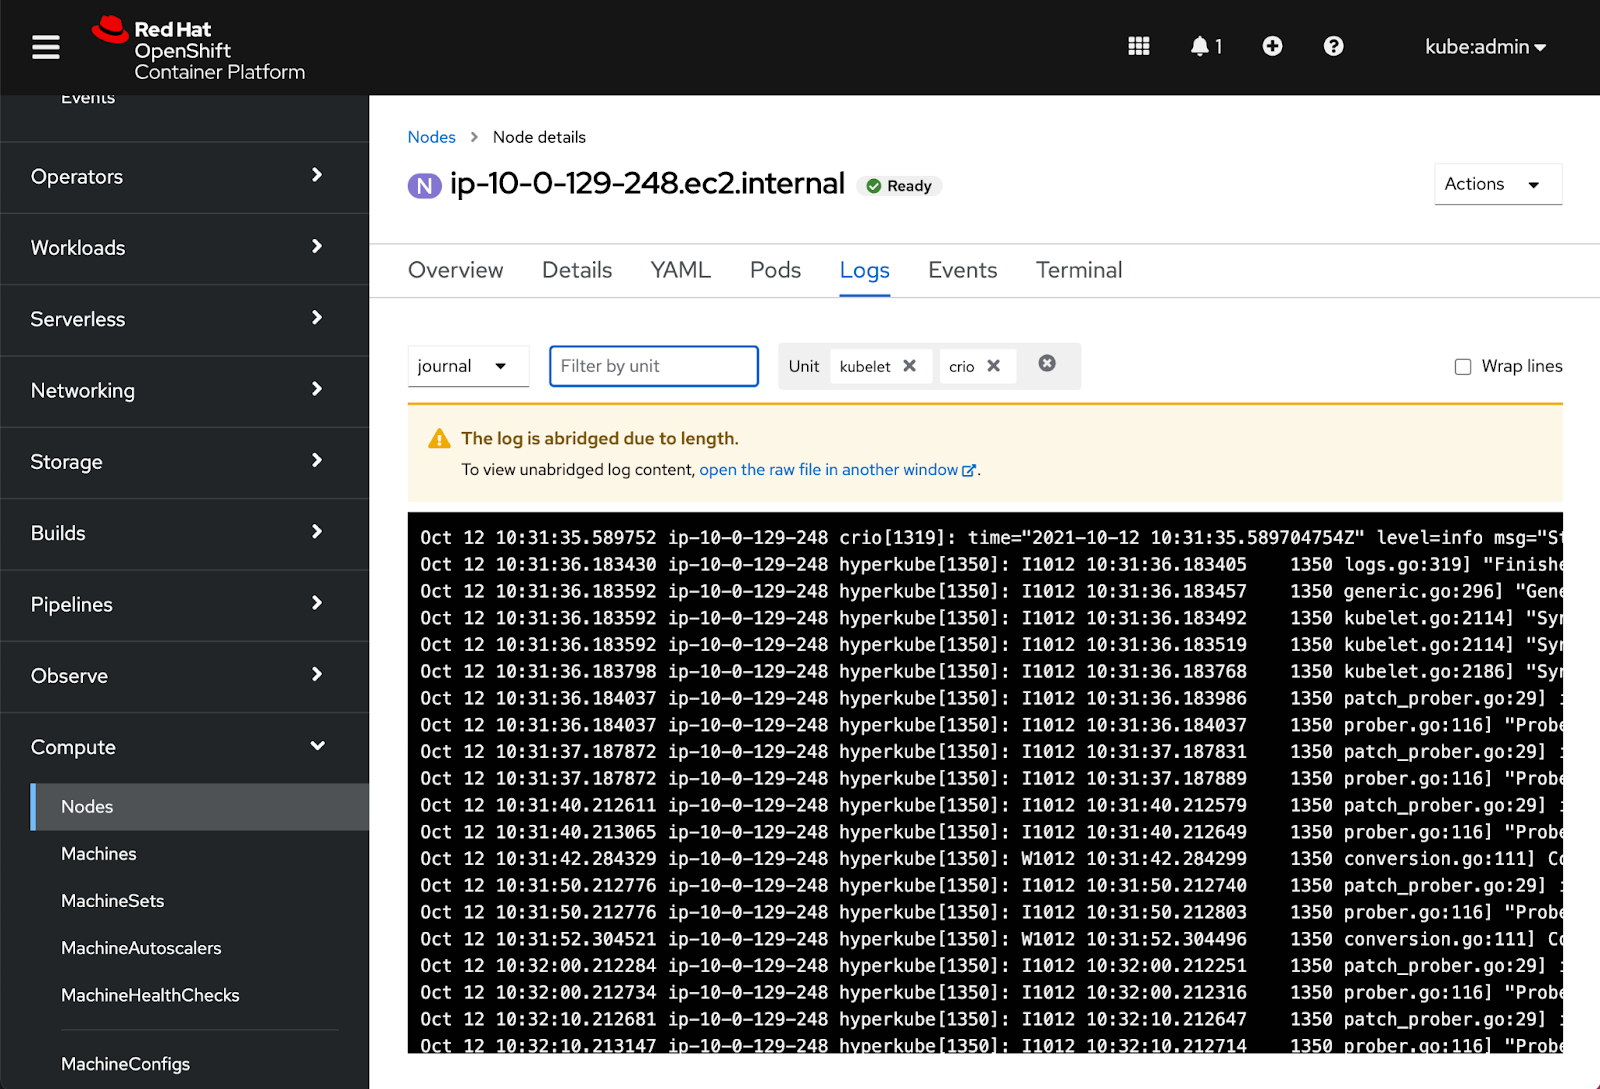Open the hamburger navigation menu
Image resolution: width=1600 pixels, height=1089 pixels.
point(46,47)
